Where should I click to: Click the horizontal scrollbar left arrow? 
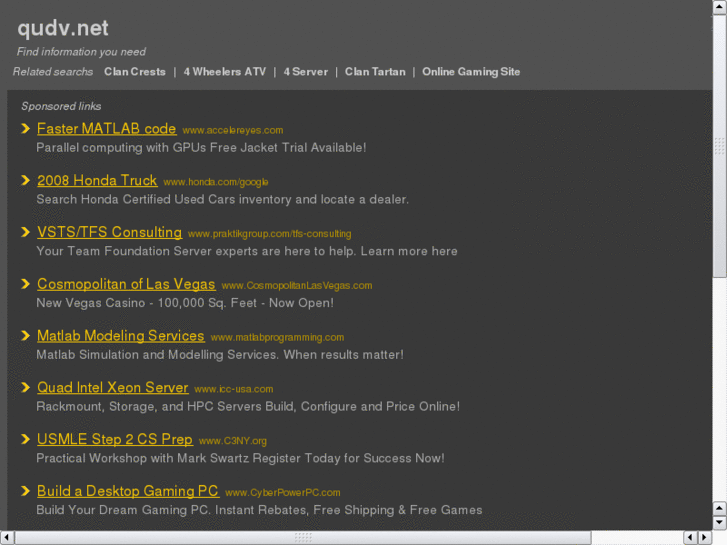(x=7, y=538)
